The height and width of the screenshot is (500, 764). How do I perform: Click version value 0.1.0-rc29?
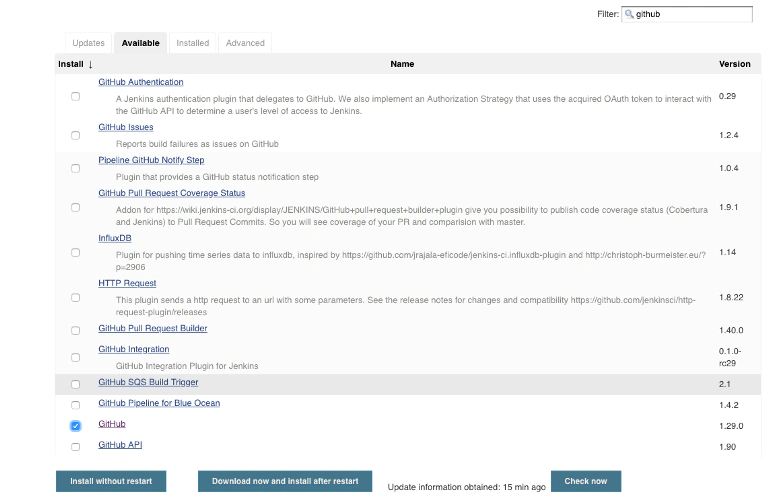(x=729, y=357)
